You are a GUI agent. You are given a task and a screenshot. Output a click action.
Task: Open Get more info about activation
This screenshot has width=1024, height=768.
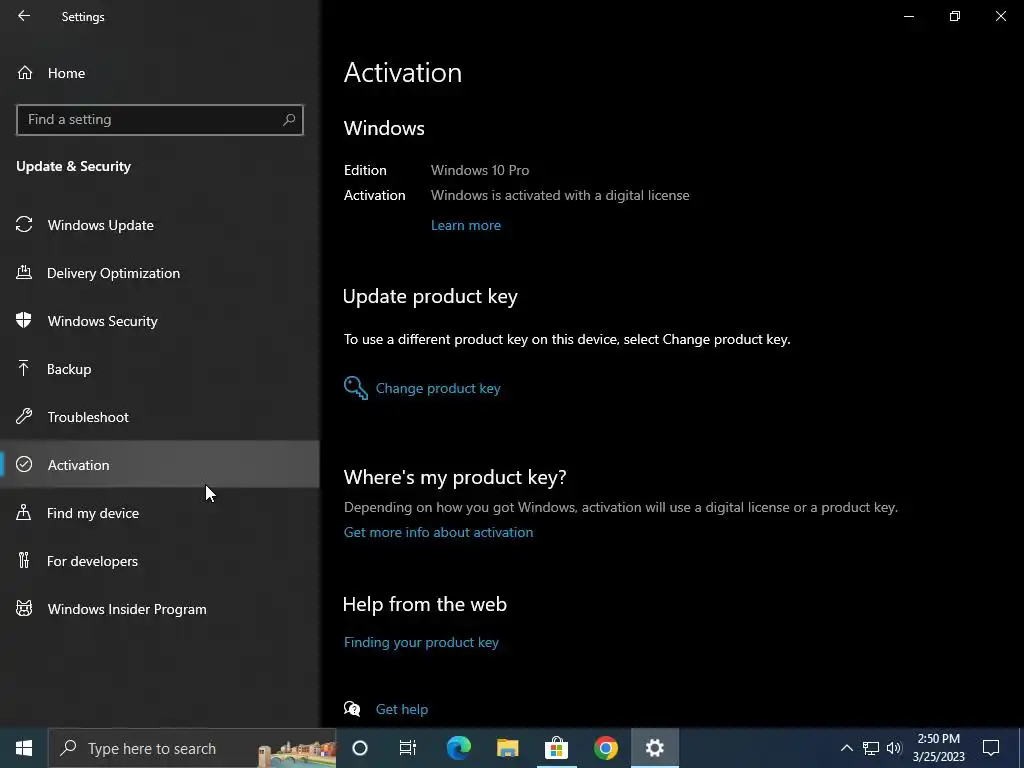point(438,532)
